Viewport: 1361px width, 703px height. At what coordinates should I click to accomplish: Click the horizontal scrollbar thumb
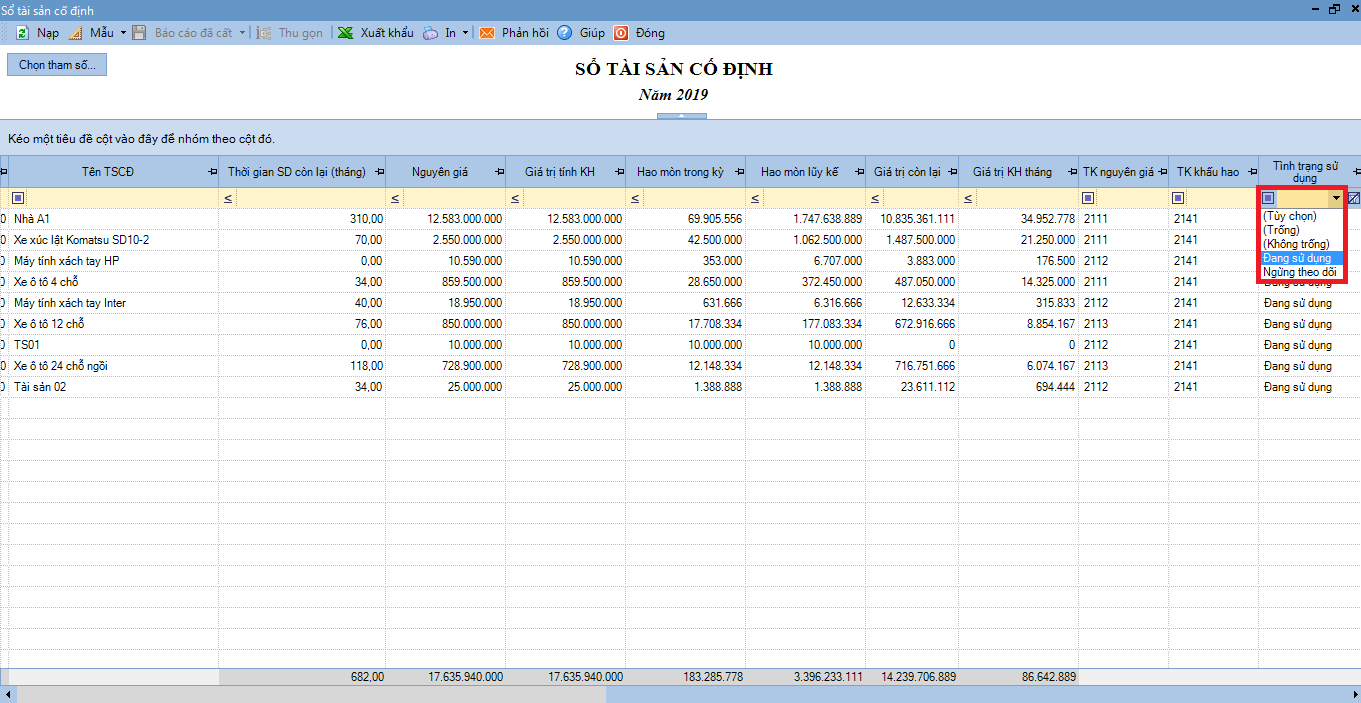313,694
